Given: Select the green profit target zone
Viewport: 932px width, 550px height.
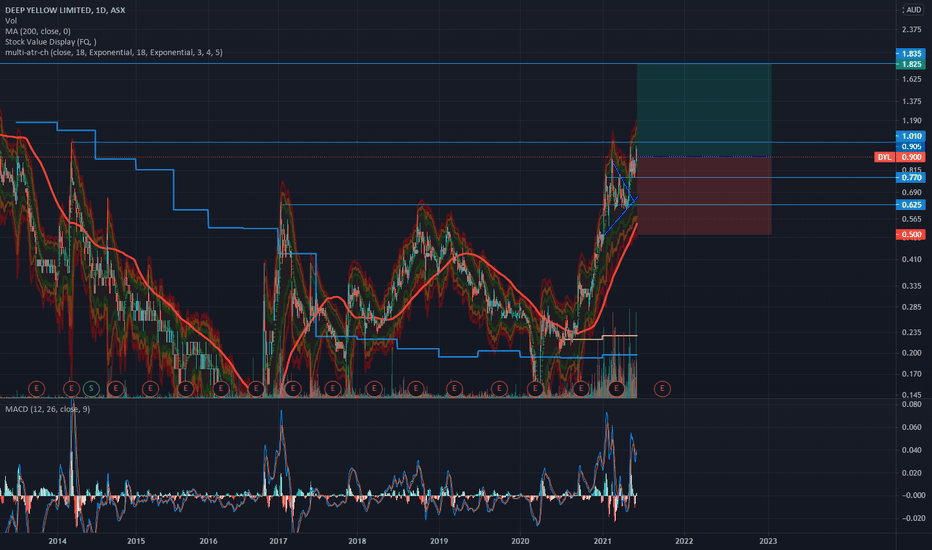Looking at the screenshot, I should pos(704,110).
